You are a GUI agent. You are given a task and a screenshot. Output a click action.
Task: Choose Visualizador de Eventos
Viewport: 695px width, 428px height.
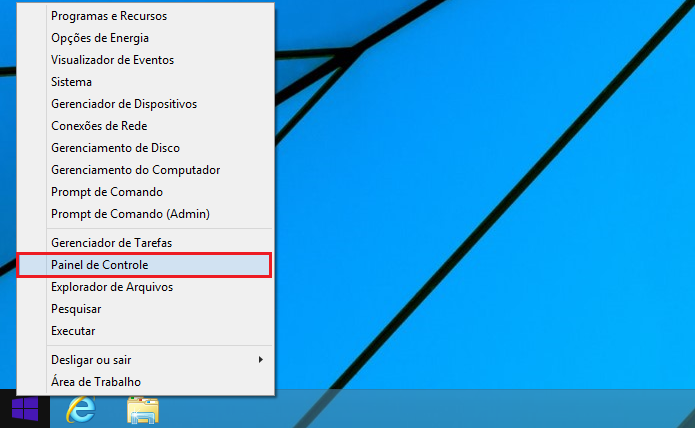[145, 60]
